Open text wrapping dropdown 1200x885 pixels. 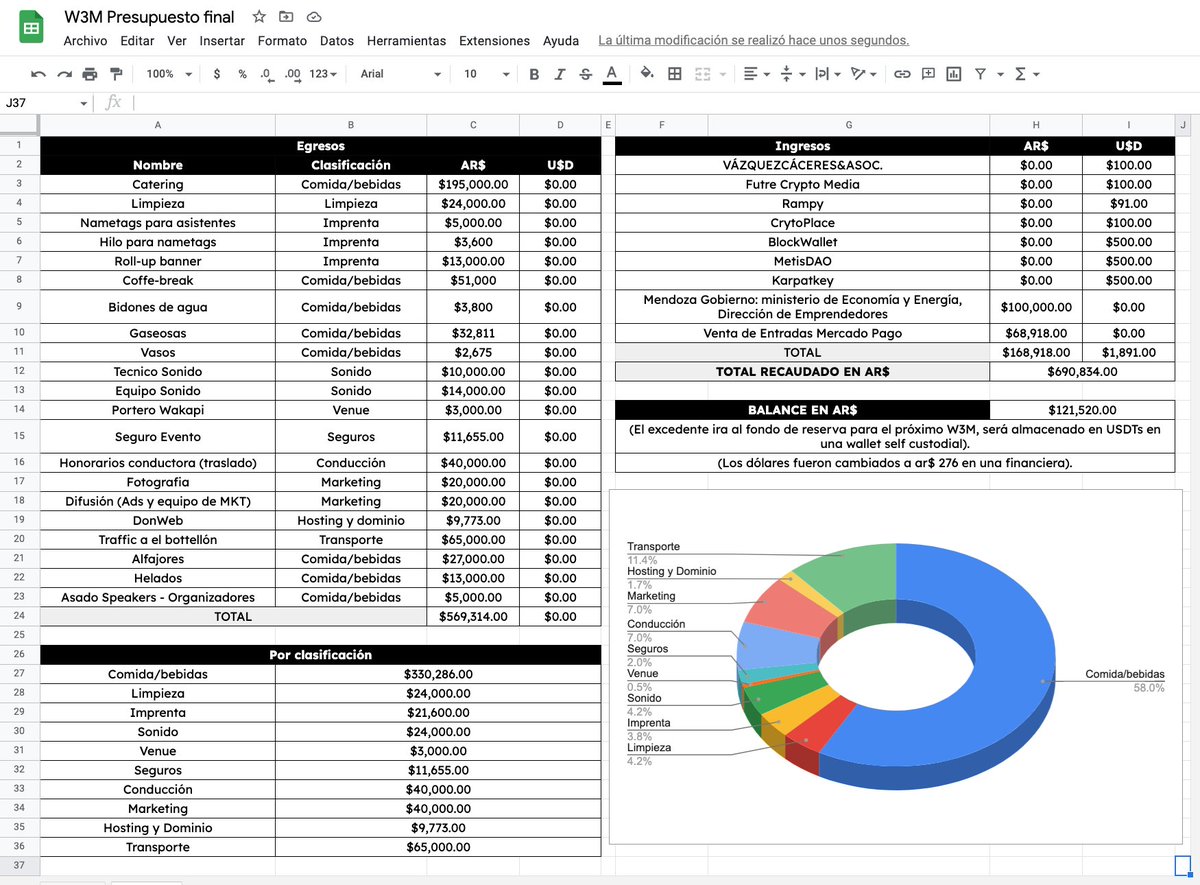click(x=826, y=74)
